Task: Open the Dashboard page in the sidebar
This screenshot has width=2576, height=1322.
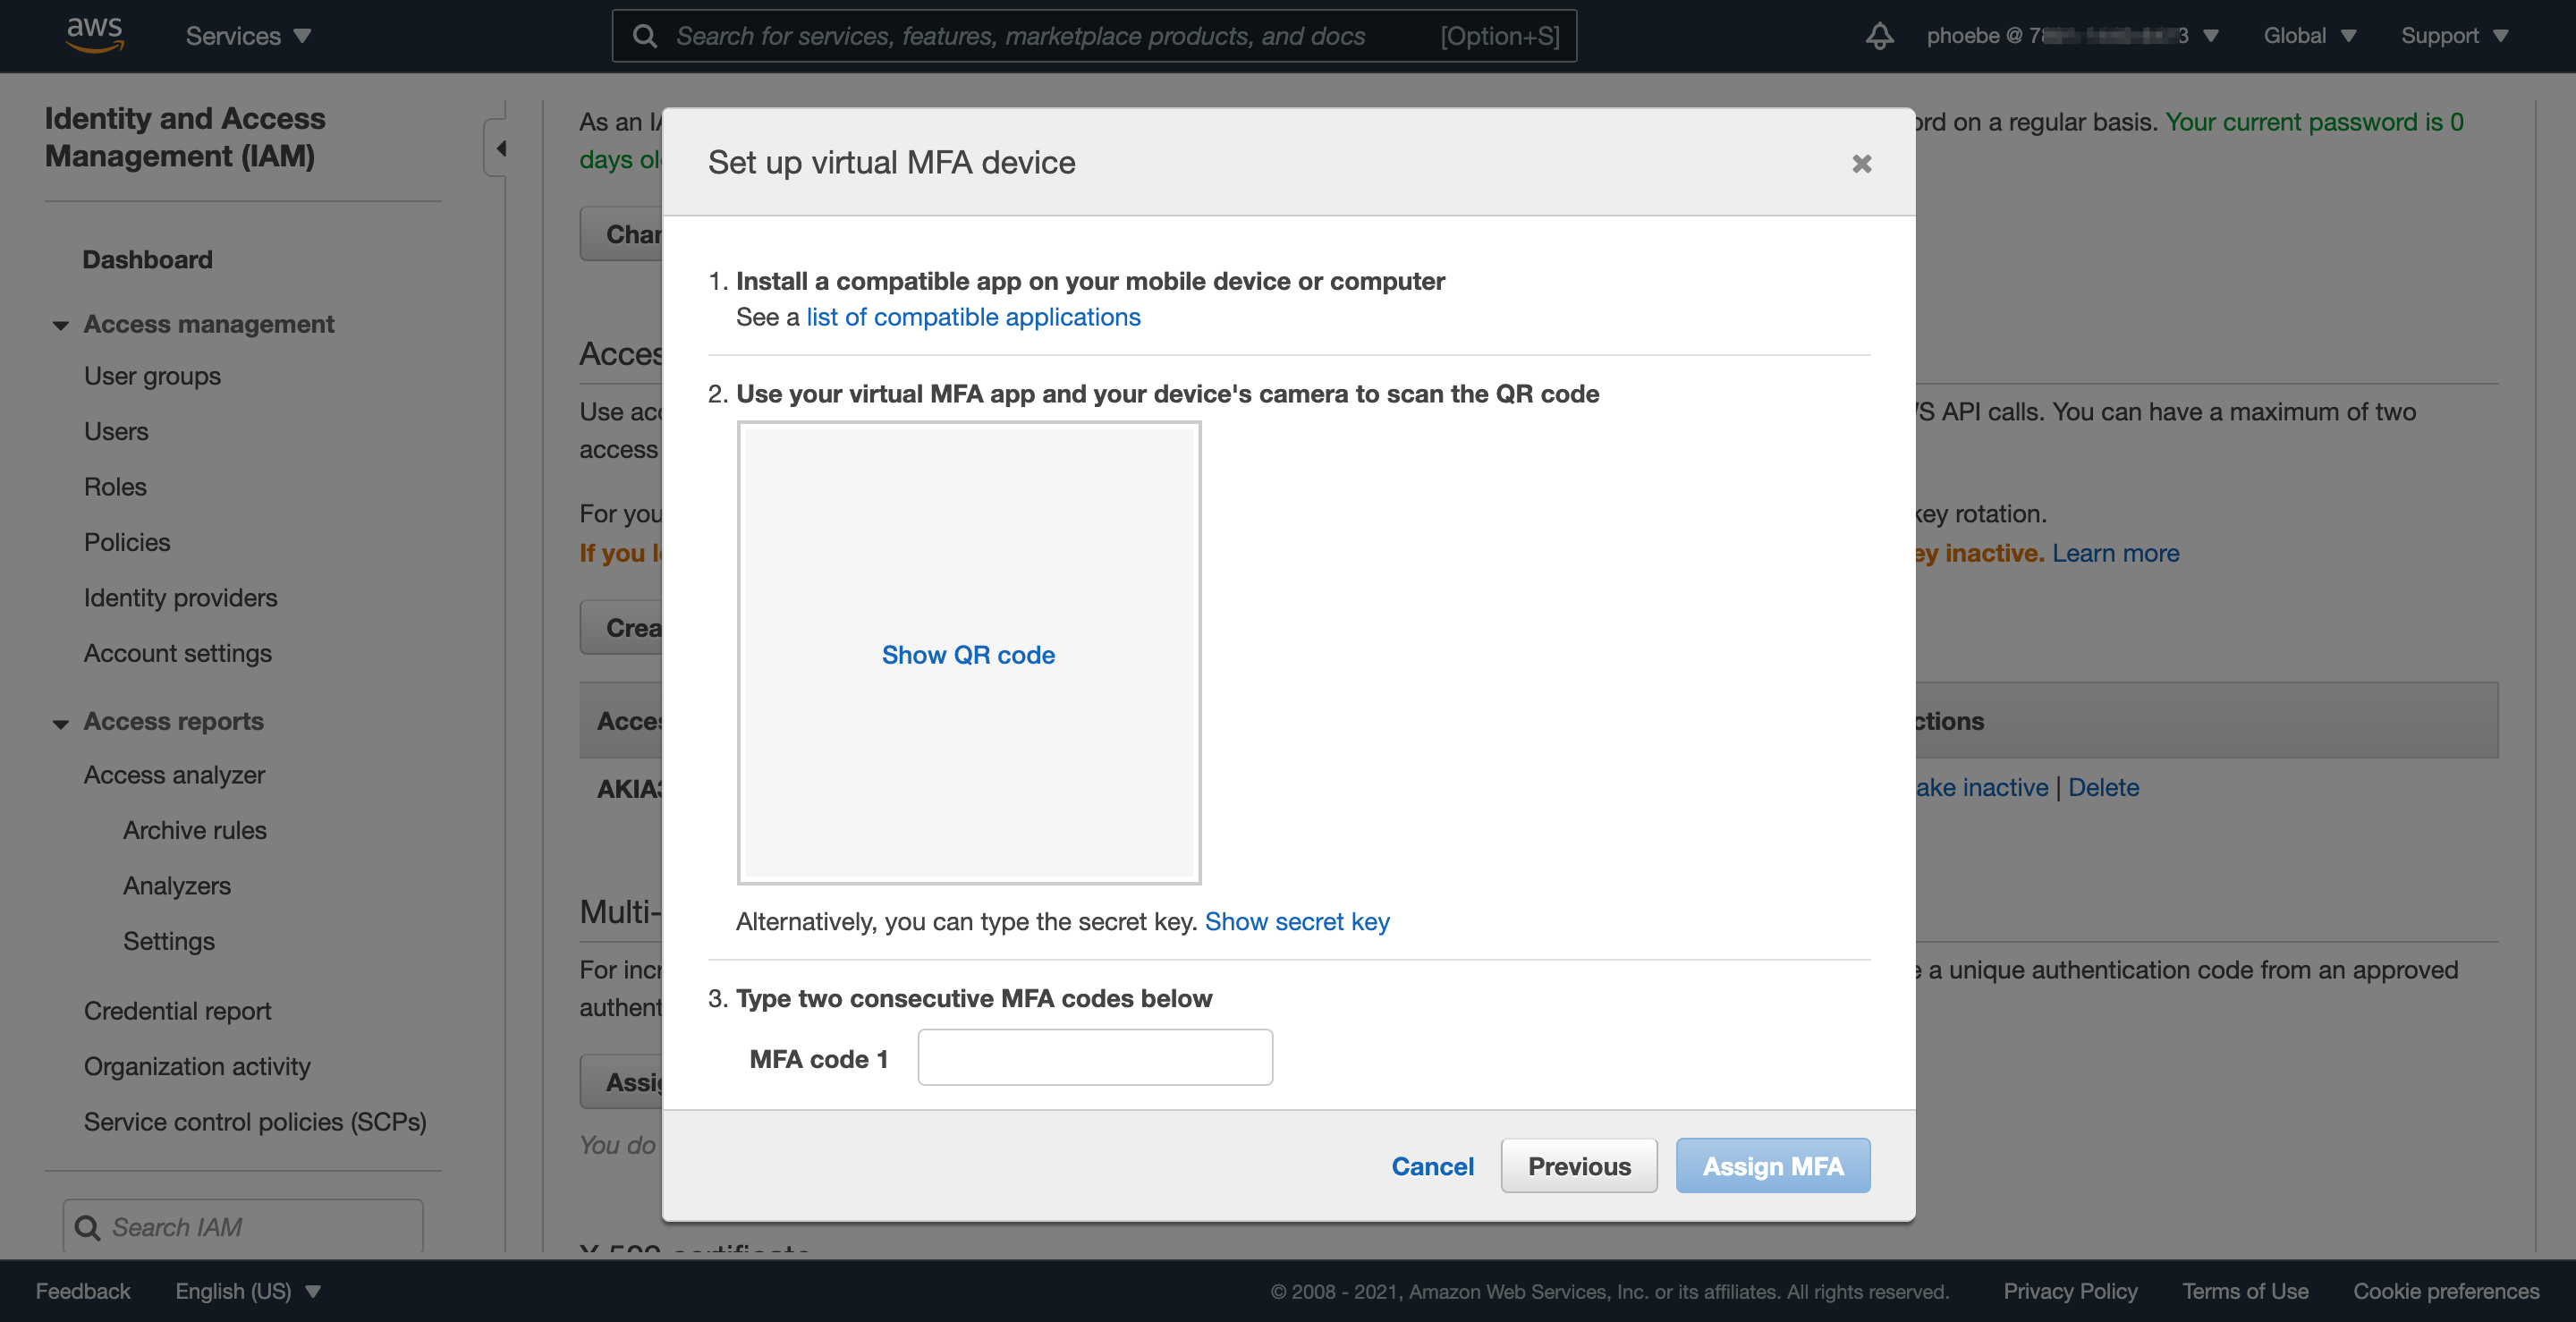Action: tap(147, 260)
